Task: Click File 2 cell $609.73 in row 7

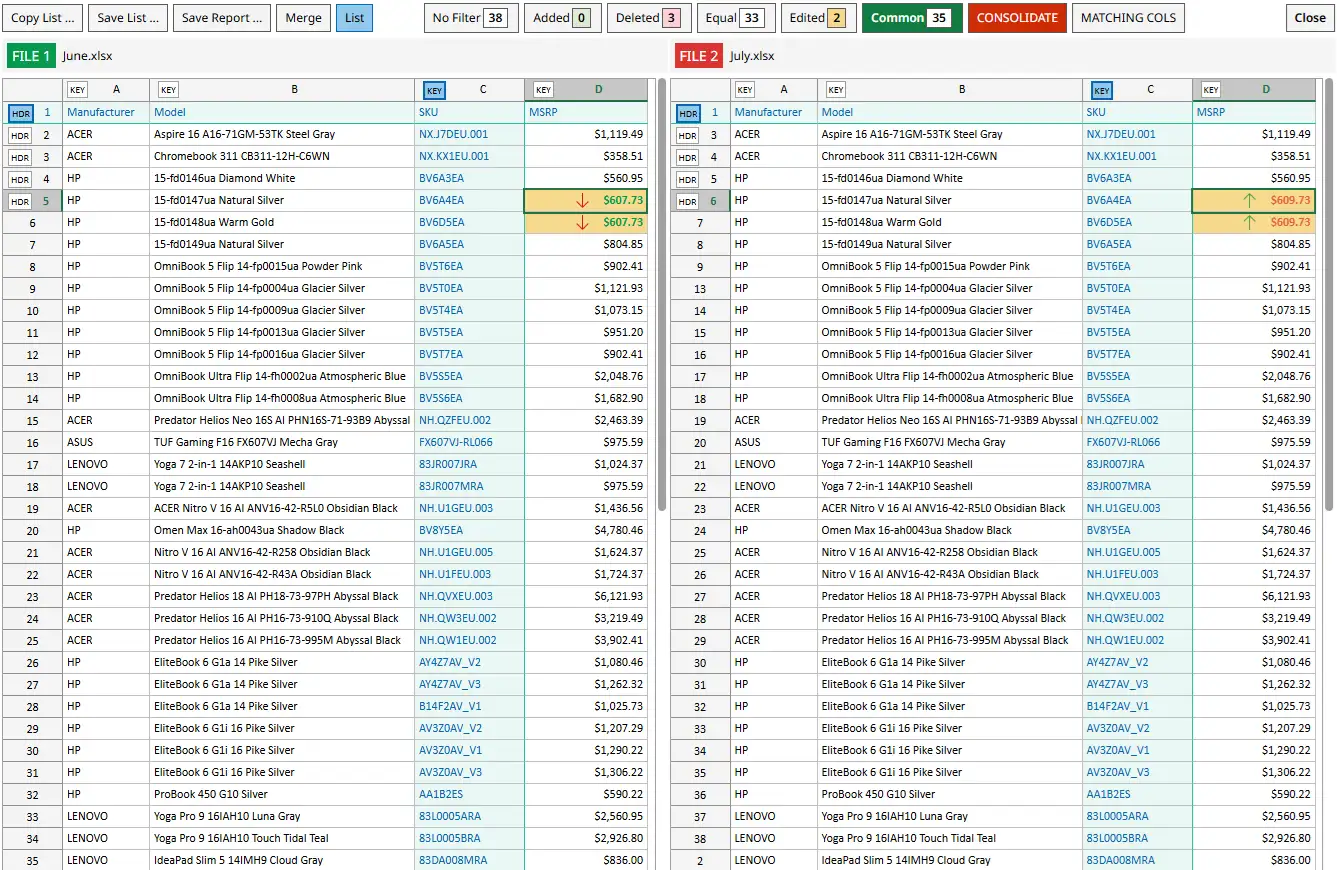Action: coord(1254,223)
